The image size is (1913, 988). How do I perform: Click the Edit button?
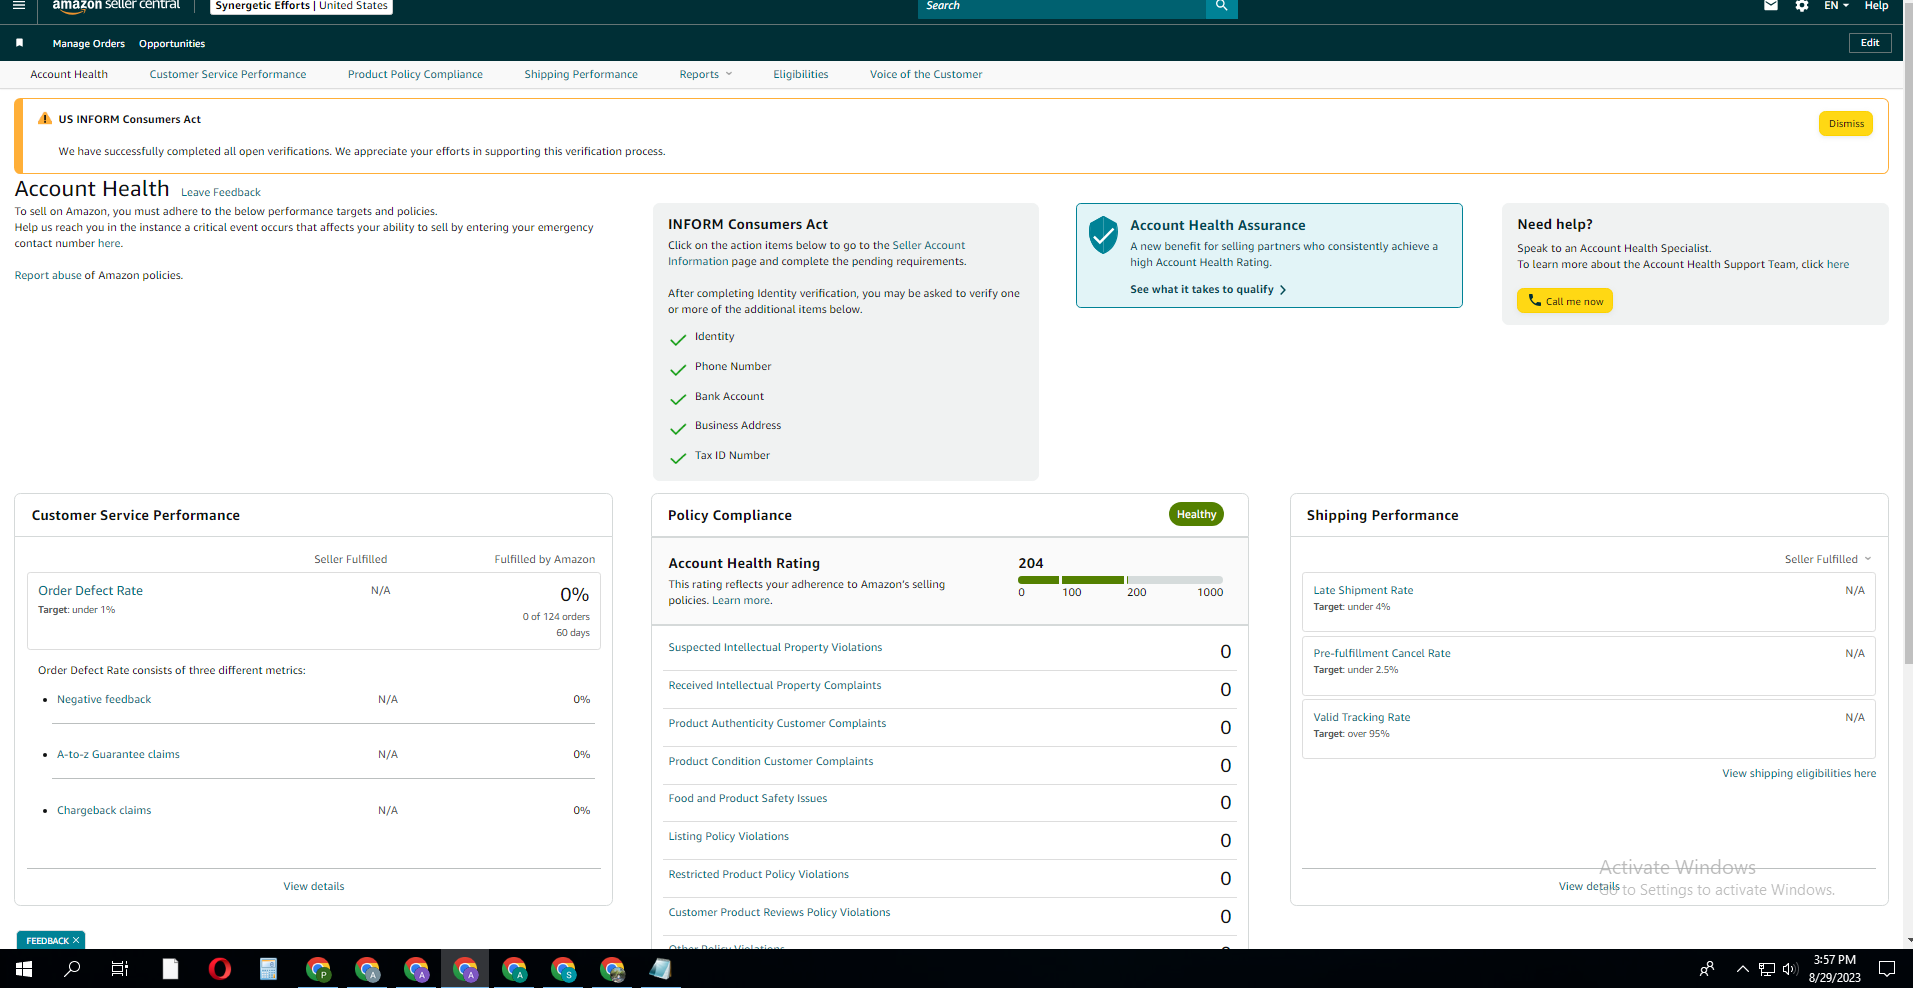(x=1870, y=43)
